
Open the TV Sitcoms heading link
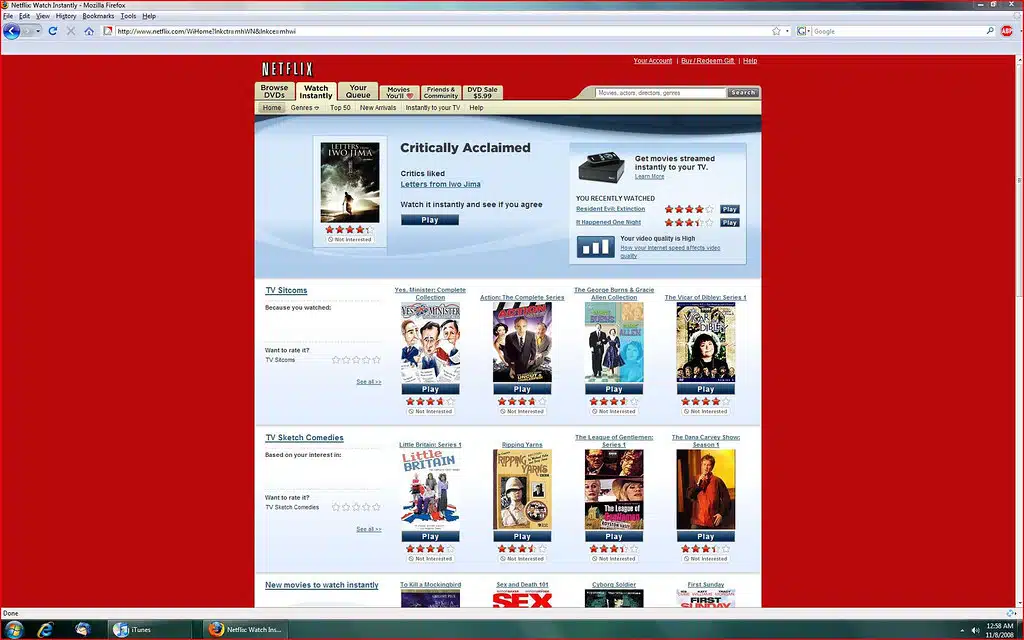pyautogui.click(x=286, y=291)
